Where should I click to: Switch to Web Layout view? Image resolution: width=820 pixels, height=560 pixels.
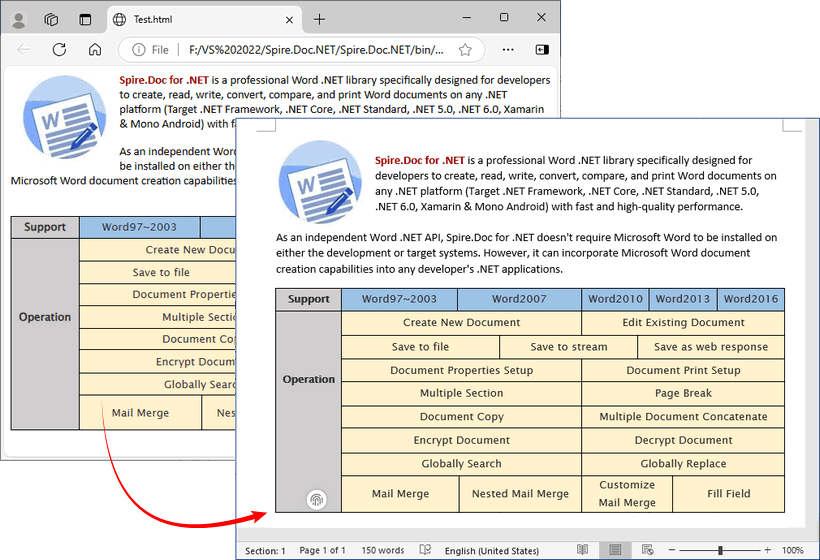647,550
